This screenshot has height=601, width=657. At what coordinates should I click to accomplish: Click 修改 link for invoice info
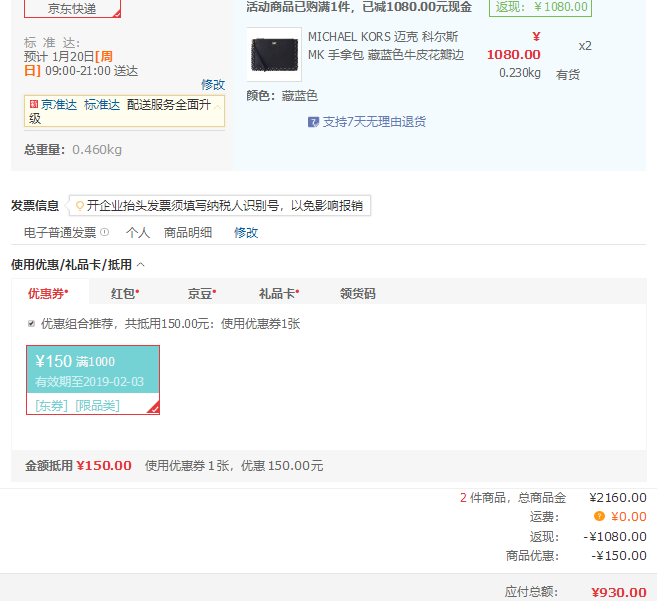[246, 233]
